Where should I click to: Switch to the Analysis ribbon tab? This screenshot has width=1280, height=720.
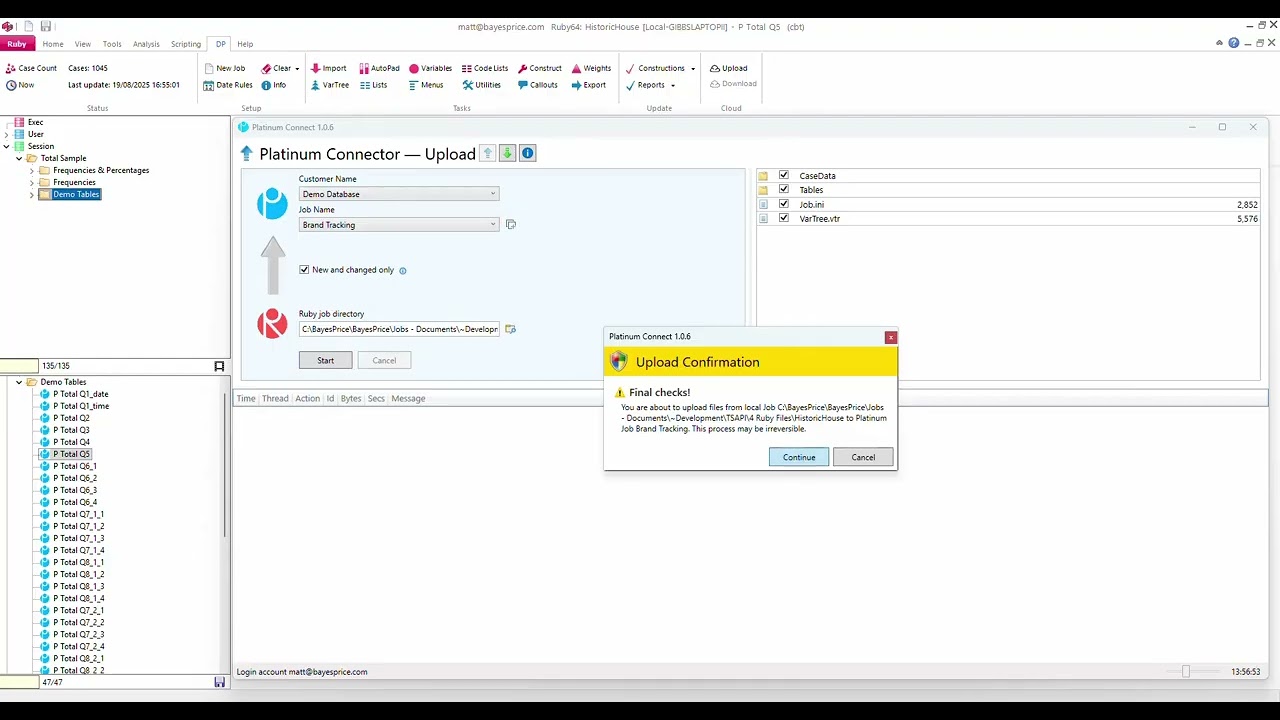tap(146, 44)
